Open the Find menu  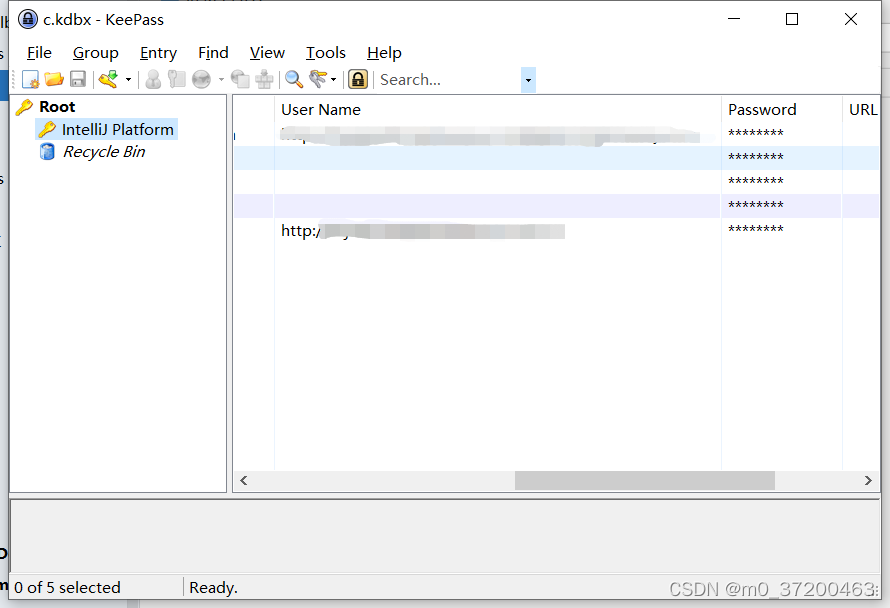point(213,53)
